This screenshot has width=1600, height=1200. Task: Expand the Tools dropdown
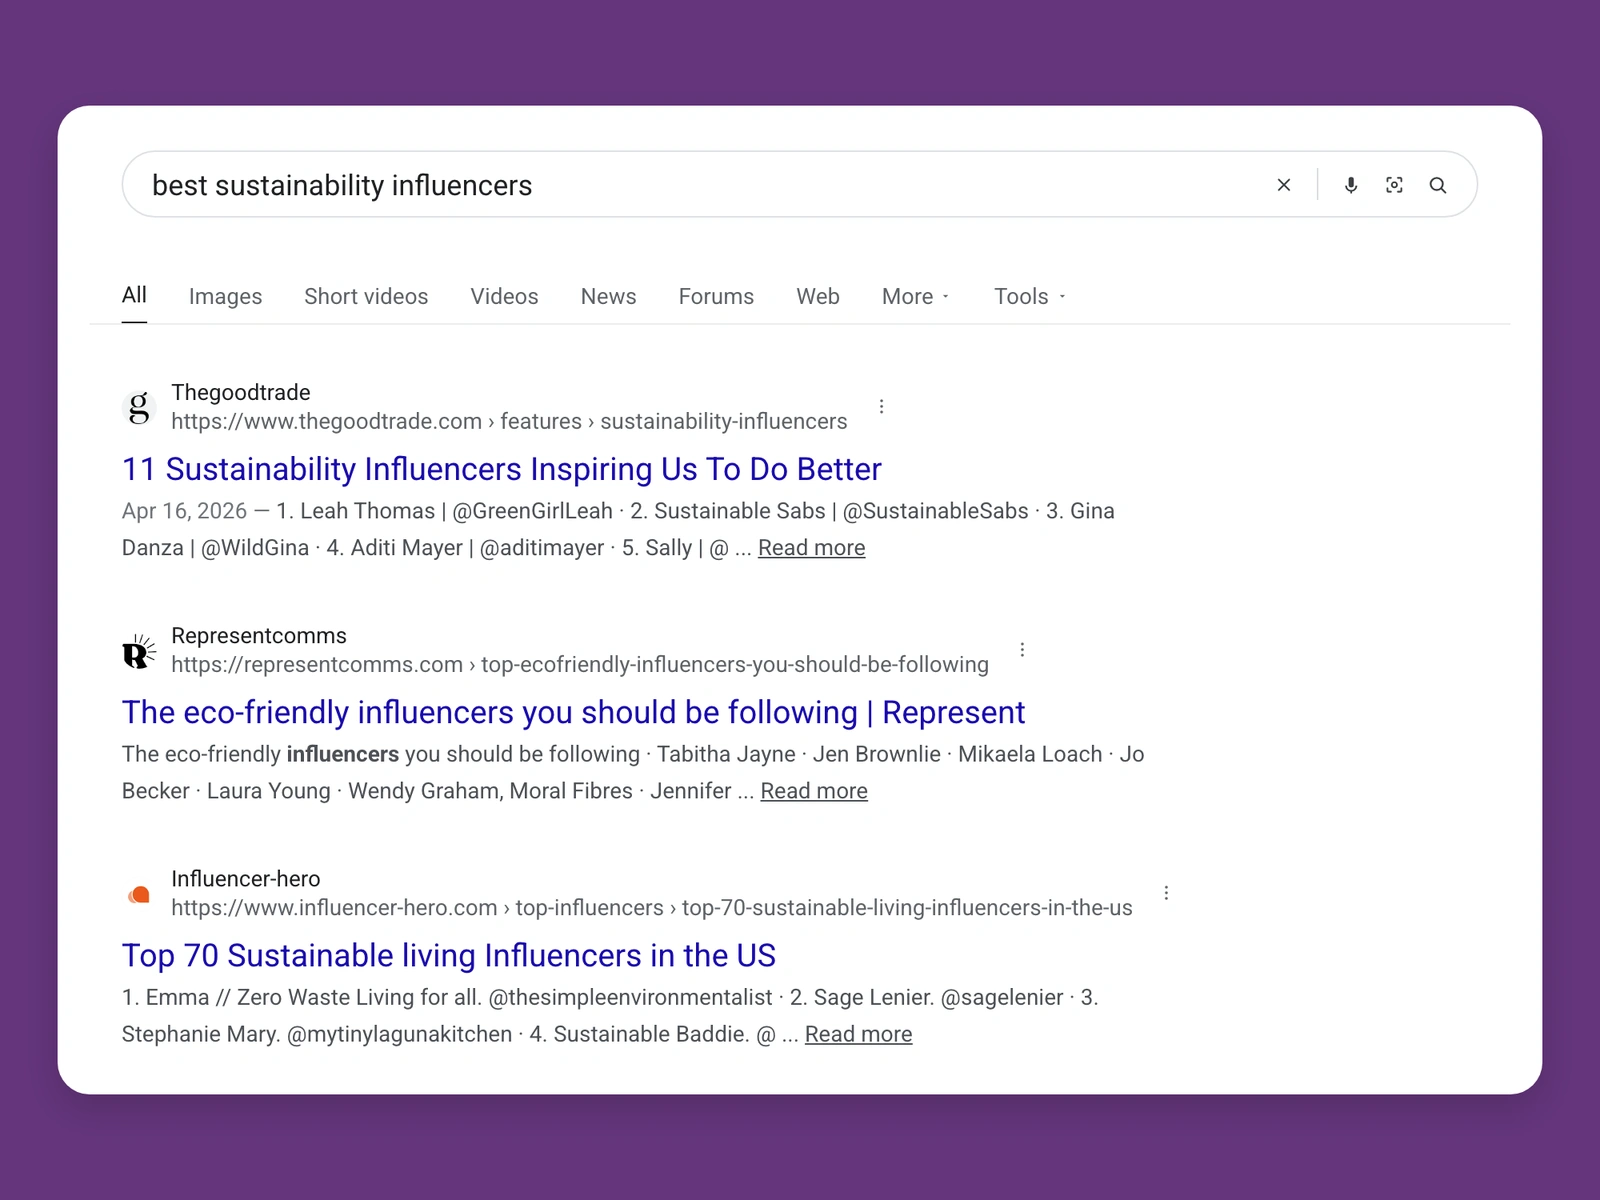(x=1030, y=297)
